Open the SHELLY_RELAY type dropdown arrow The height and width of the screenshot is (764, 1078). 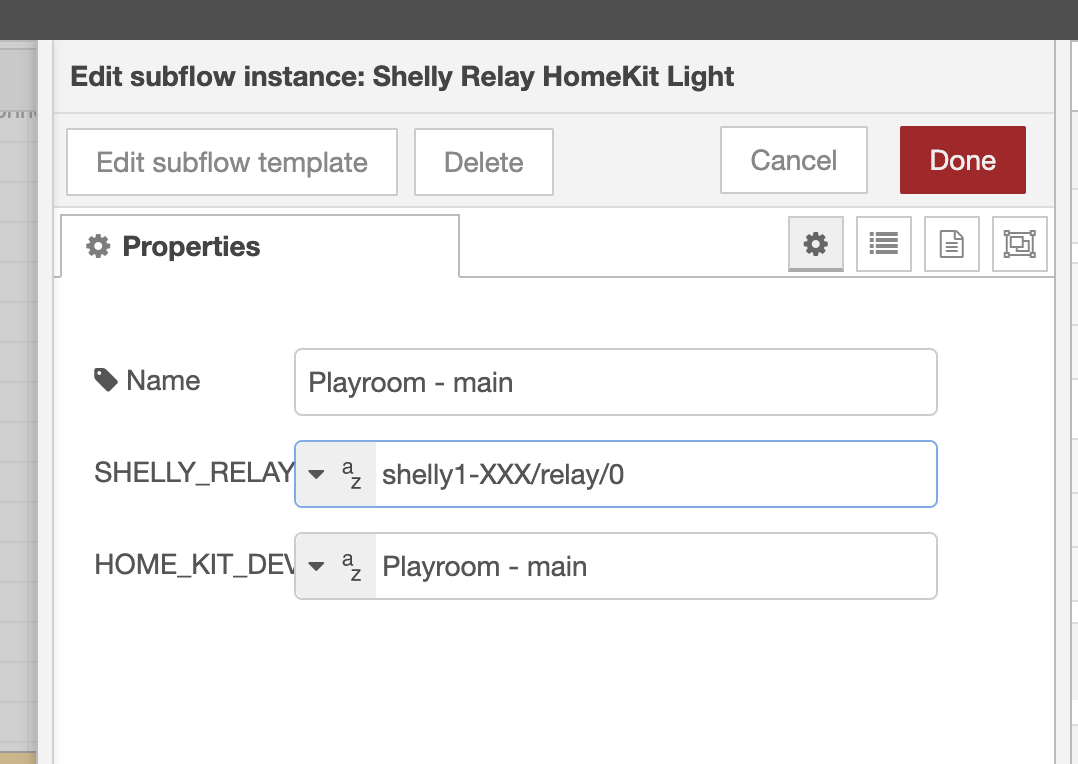tap(315, 473)
